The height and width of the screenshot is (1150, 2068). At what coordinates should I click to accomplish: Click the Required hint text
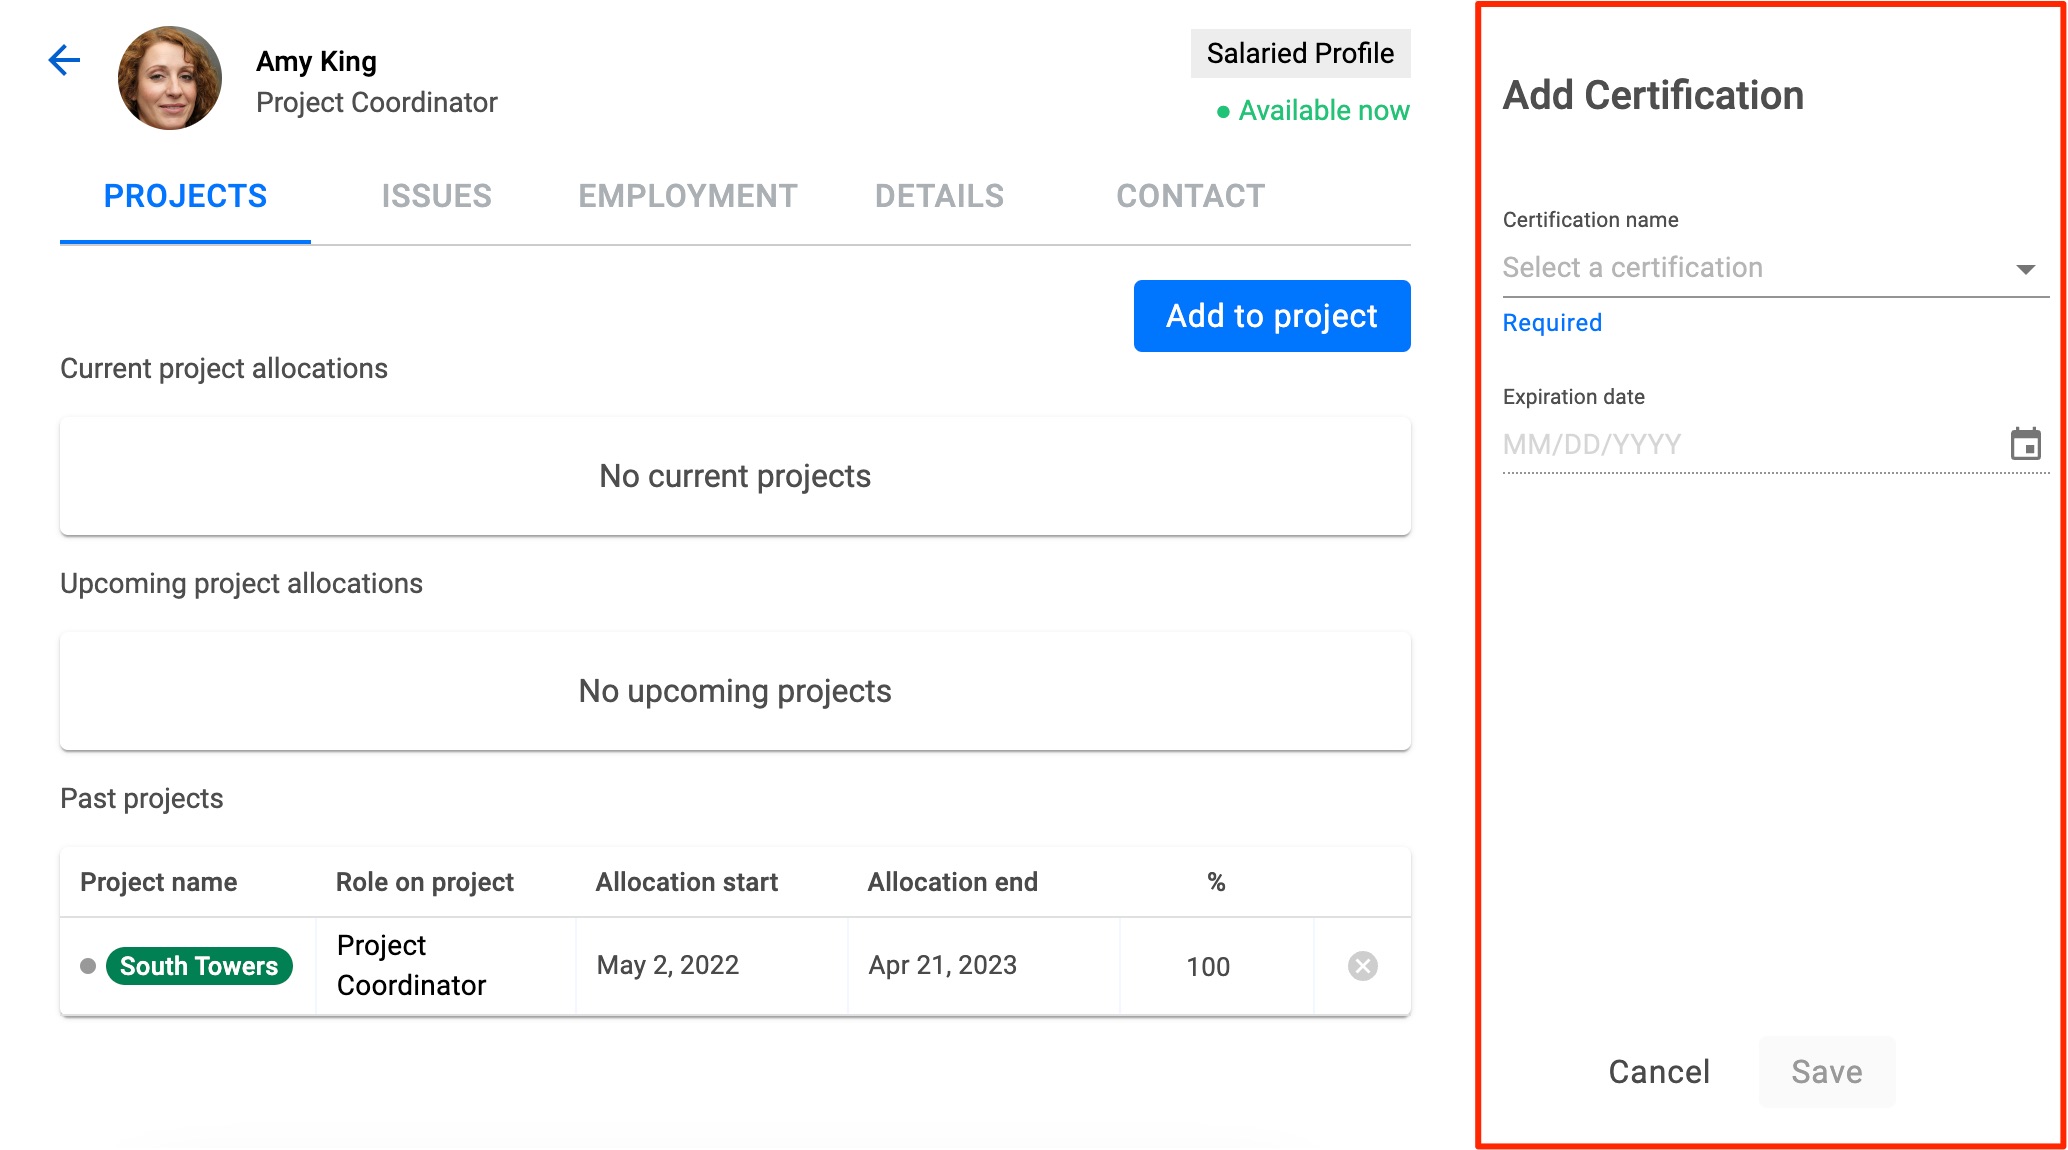(1552, 323)
